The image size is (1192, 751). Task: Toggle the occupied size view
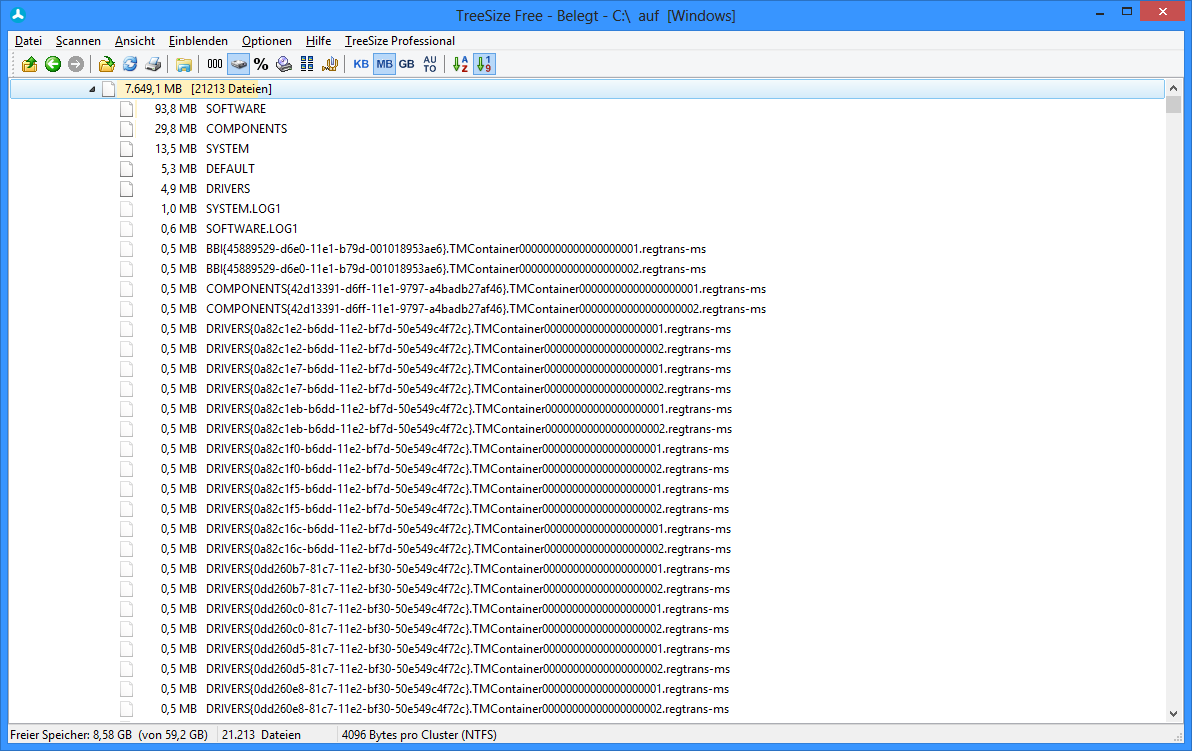point(239,65)
